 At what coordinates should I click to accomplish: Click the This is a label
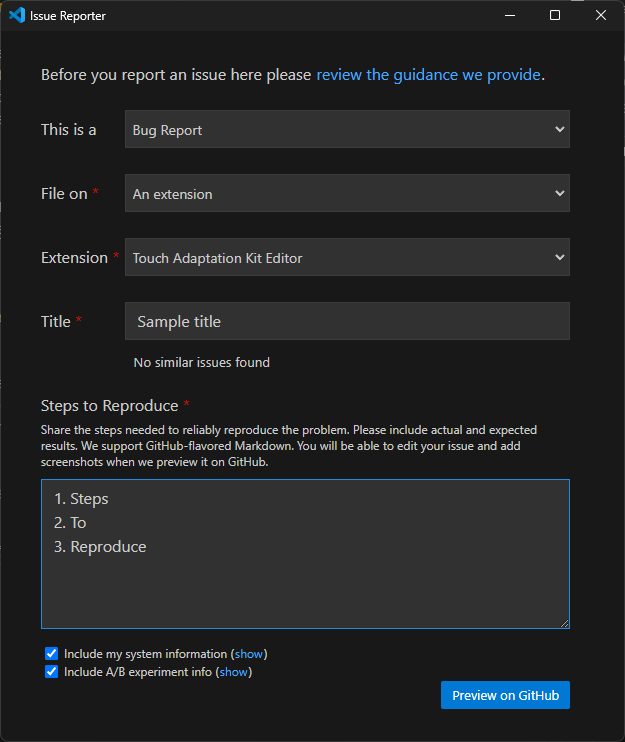click(69, 130)
